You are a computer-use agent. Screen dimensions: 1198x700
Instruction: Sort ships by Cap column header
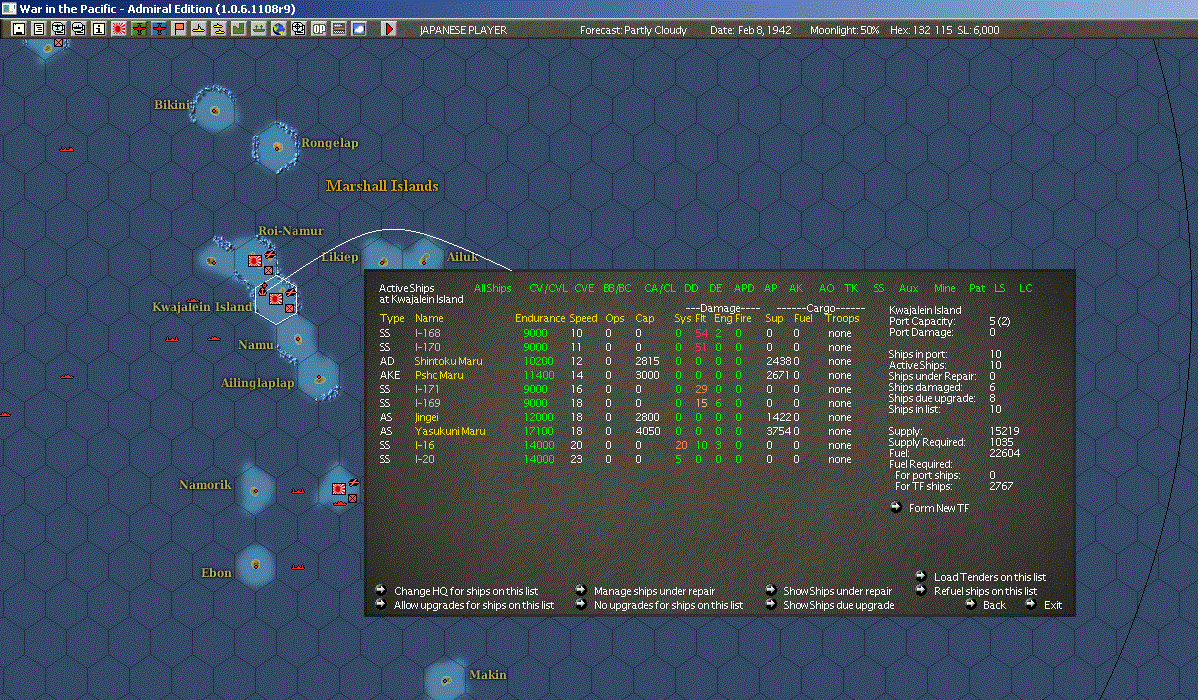coord(645,318)
